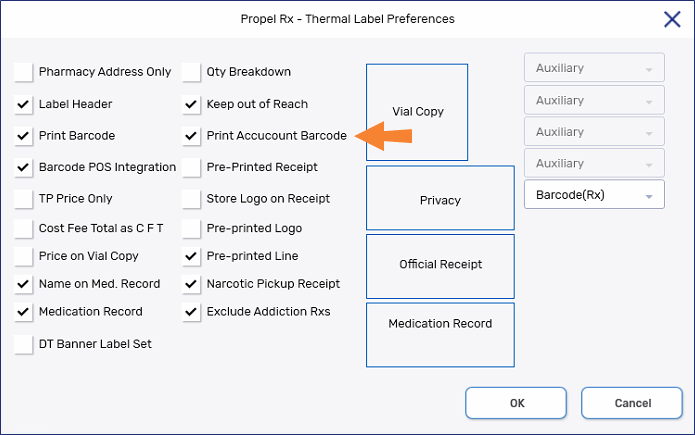
Task: Enable the Pharmacy Address Only checkbox
Action: point(23,72)
